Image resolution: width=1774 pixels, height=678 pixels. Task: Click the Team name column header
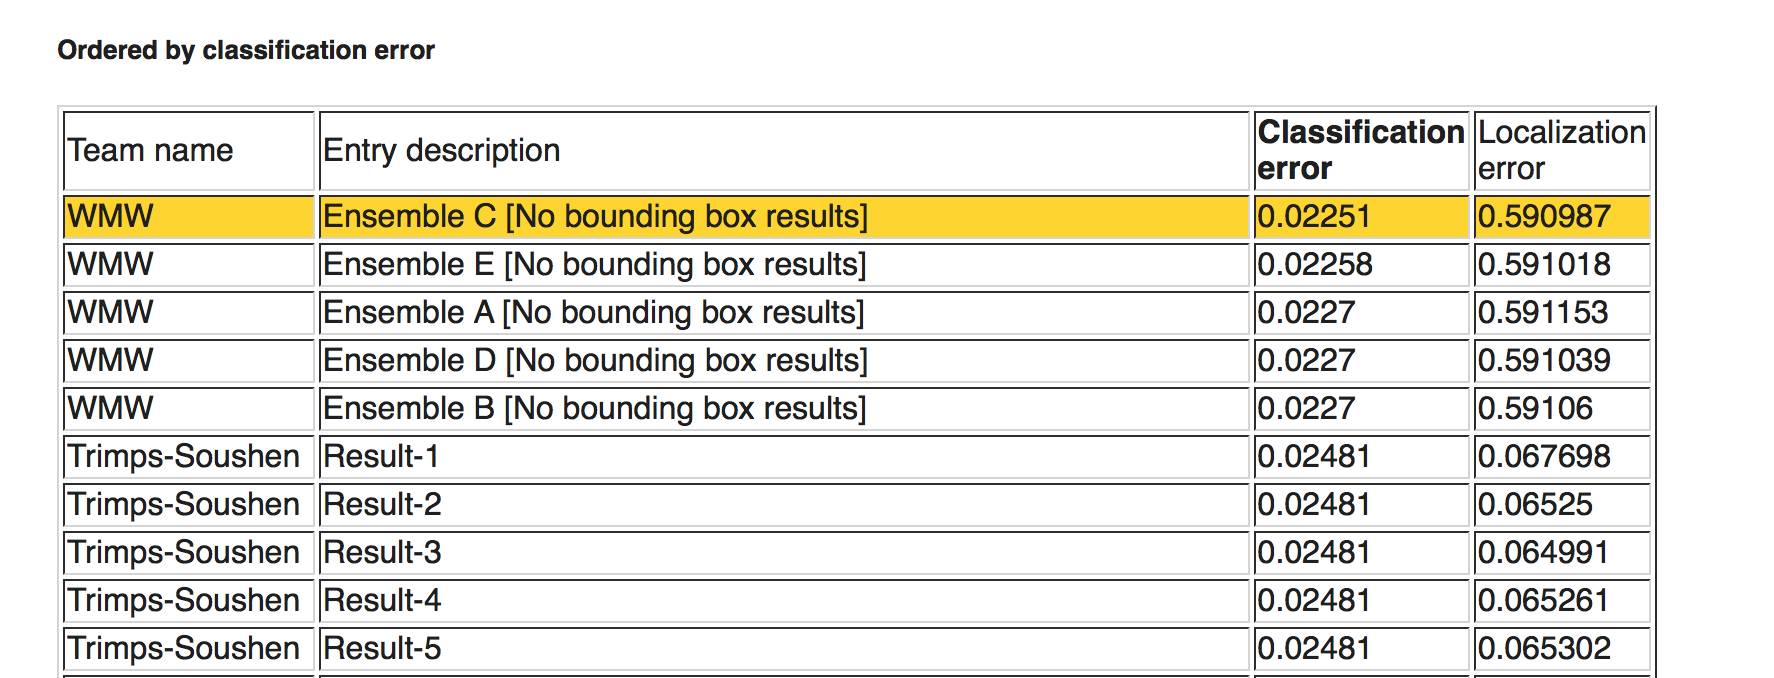(150, 150)
